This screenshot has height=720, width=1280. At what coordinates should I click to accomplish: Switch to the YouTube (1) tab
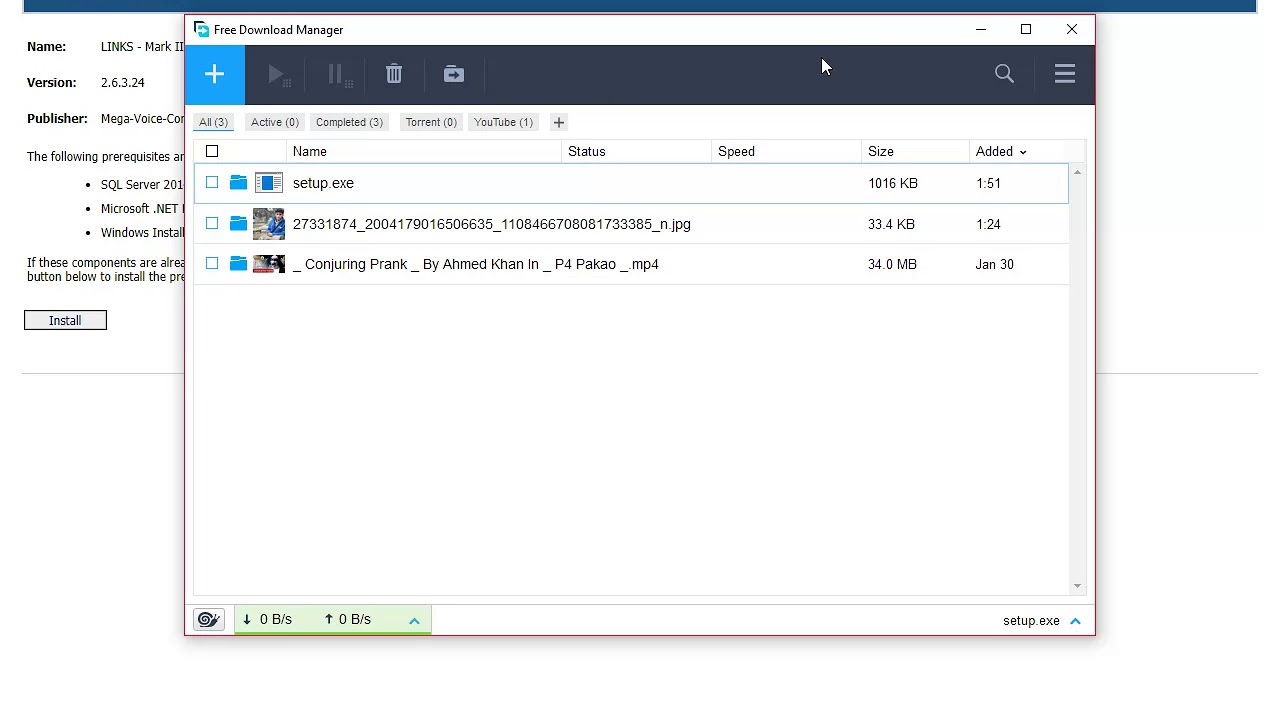(x=503, y=122)
